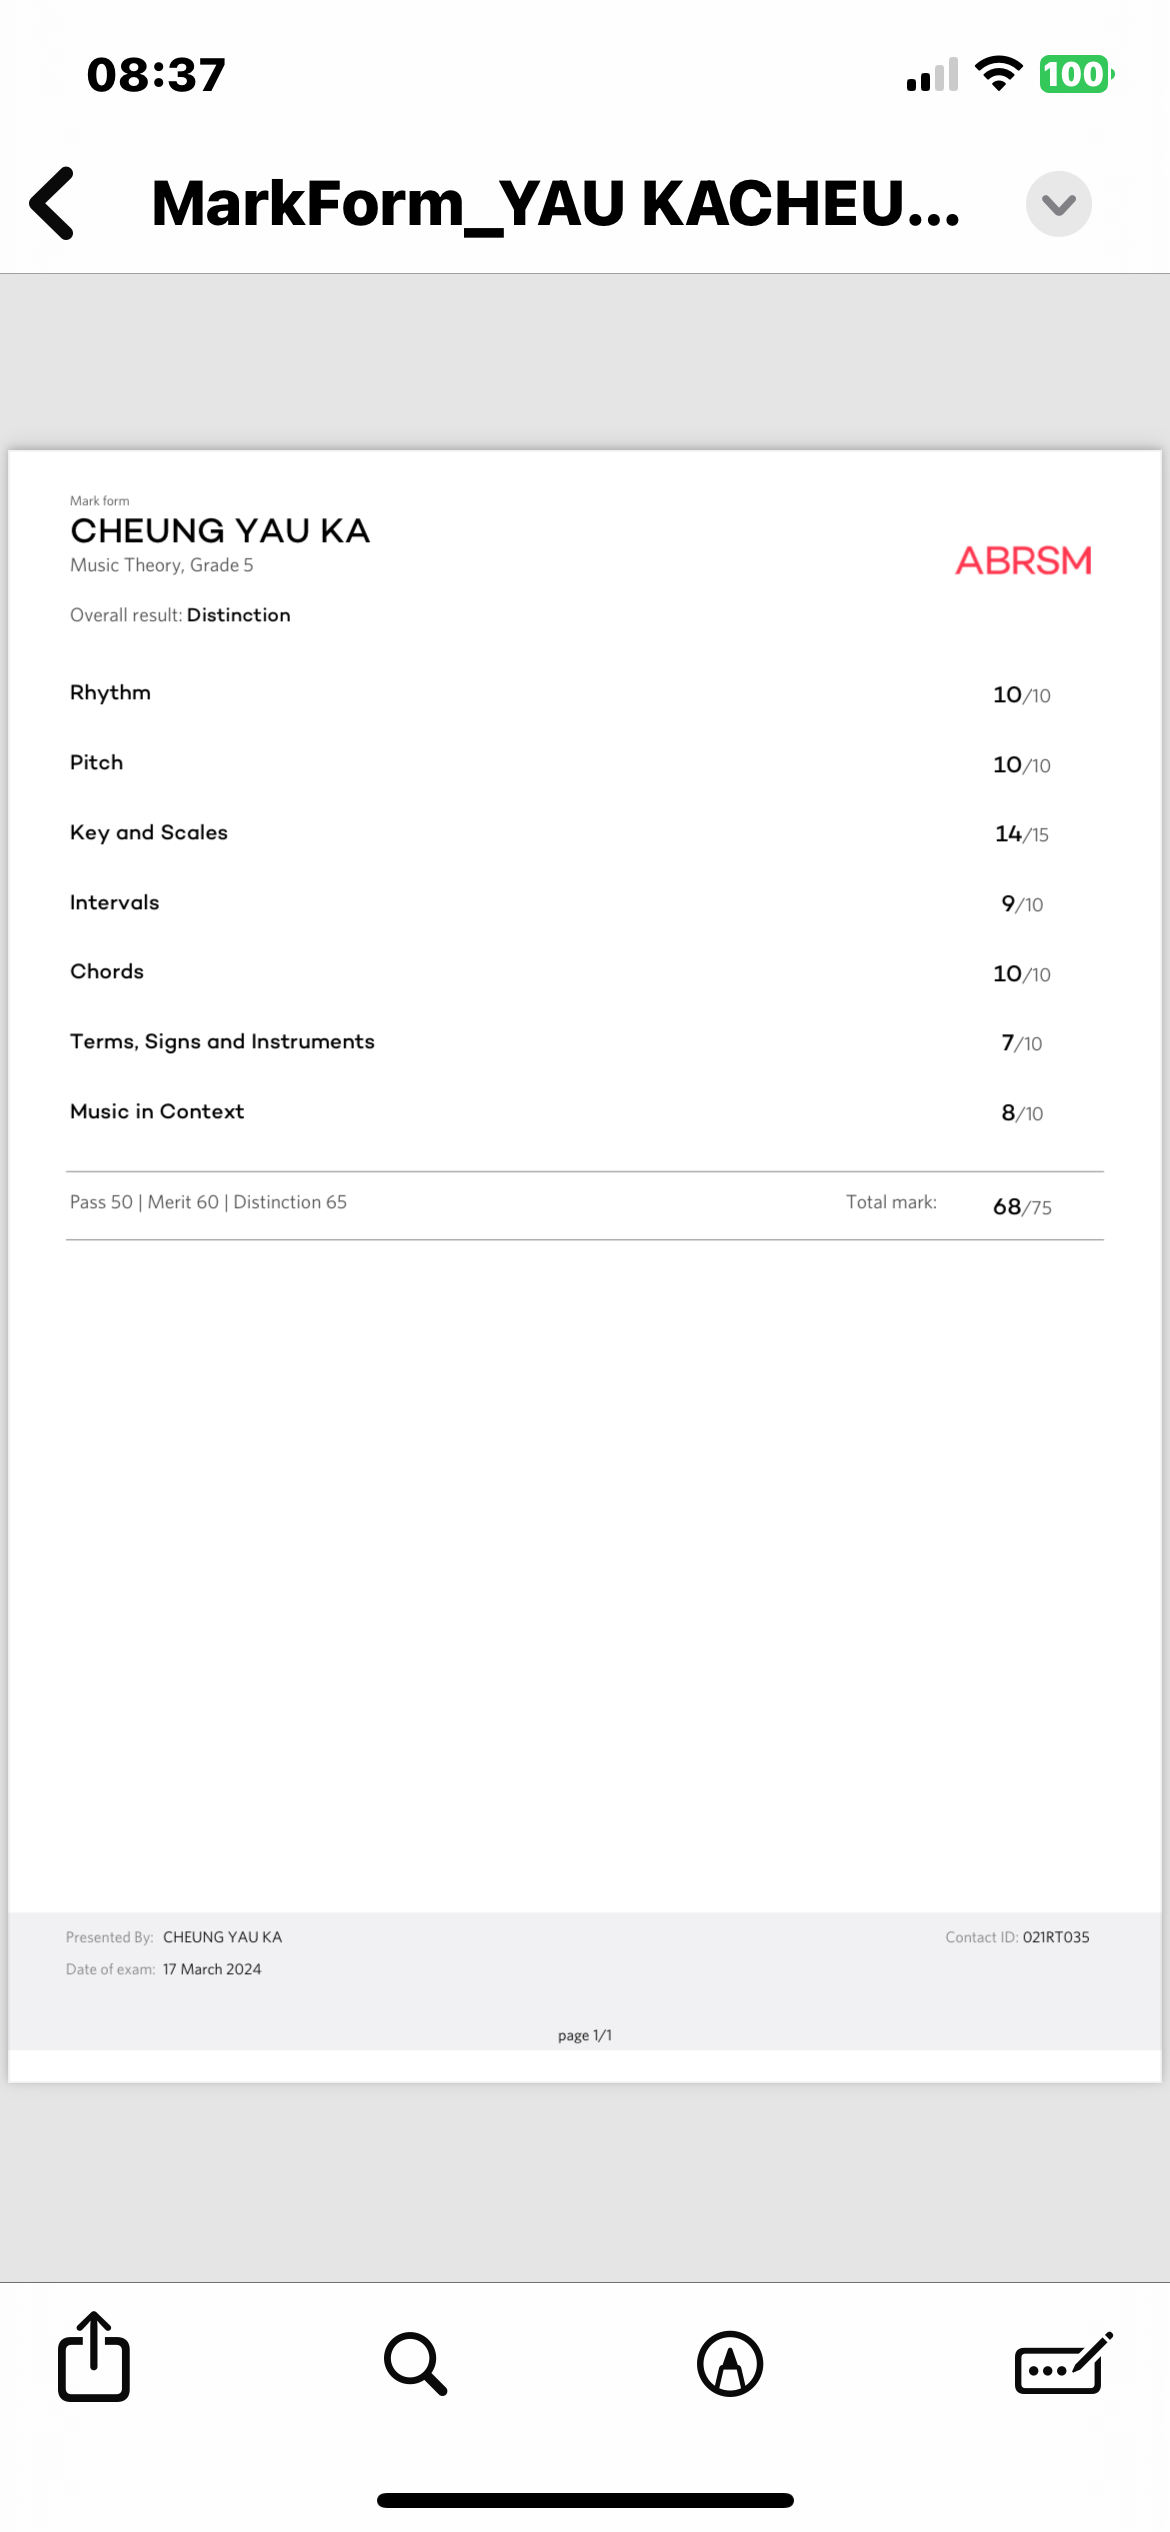Tap the form fill signature icon
Screen dimensions: 1170x2532
point(1062,2363)
